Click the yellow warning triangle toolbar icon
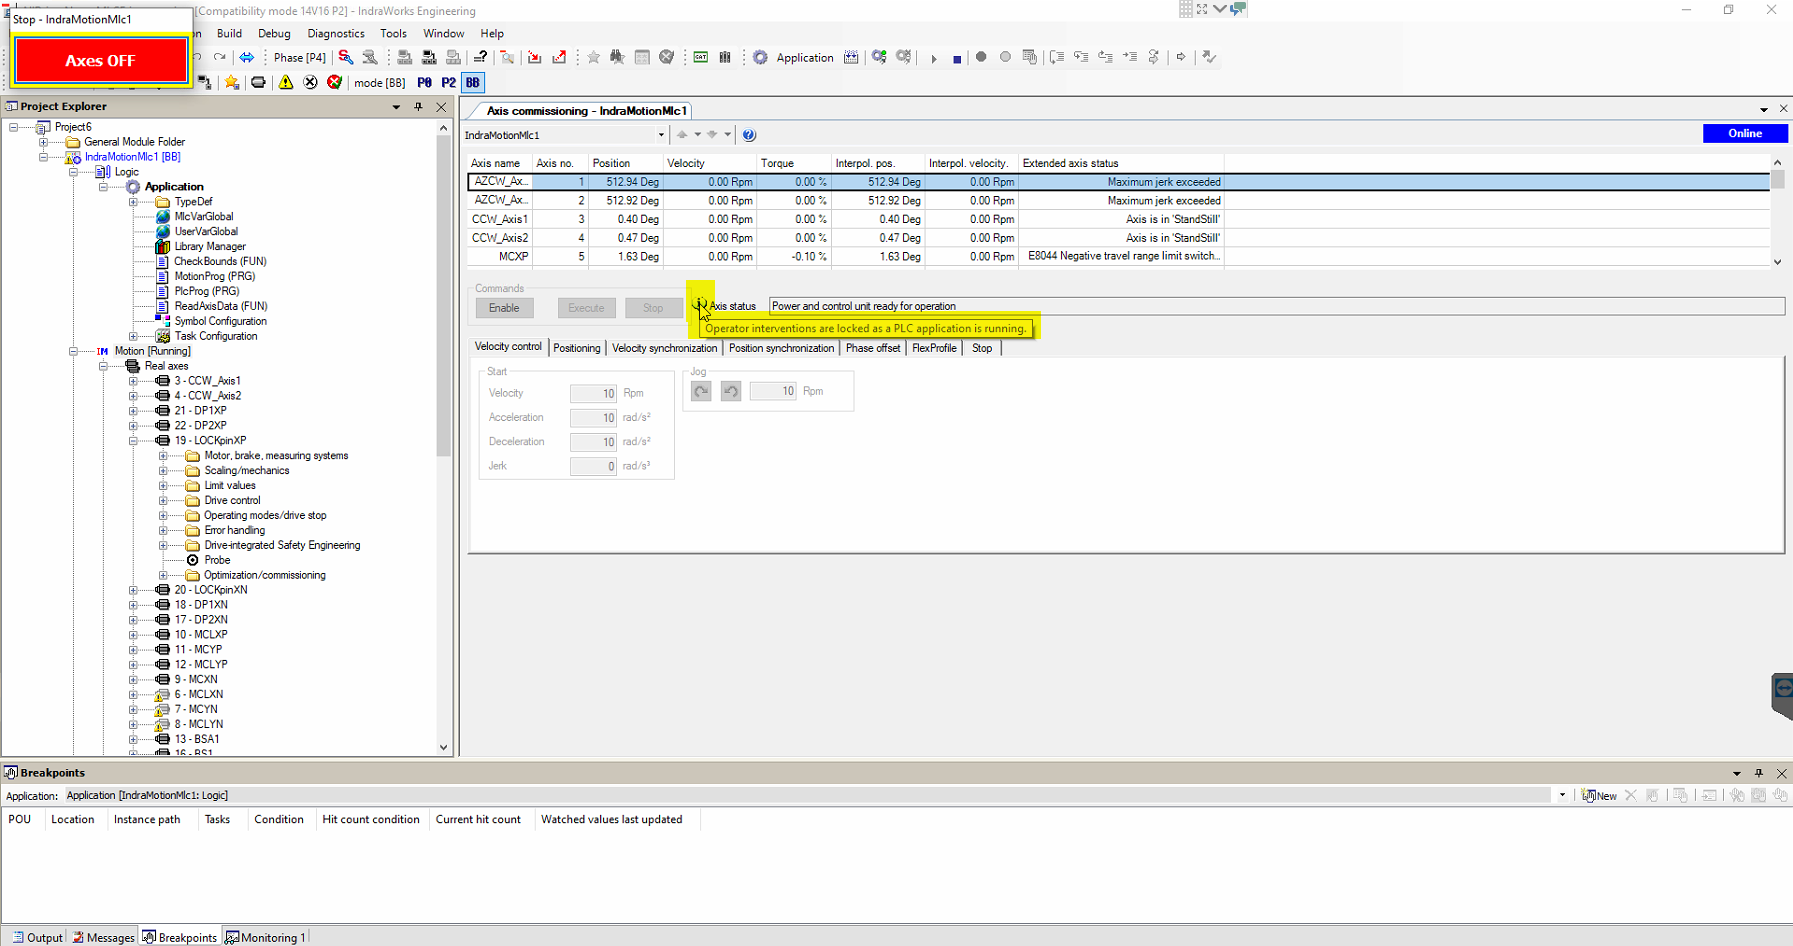 pyautogui.click(x=286, y=83)
